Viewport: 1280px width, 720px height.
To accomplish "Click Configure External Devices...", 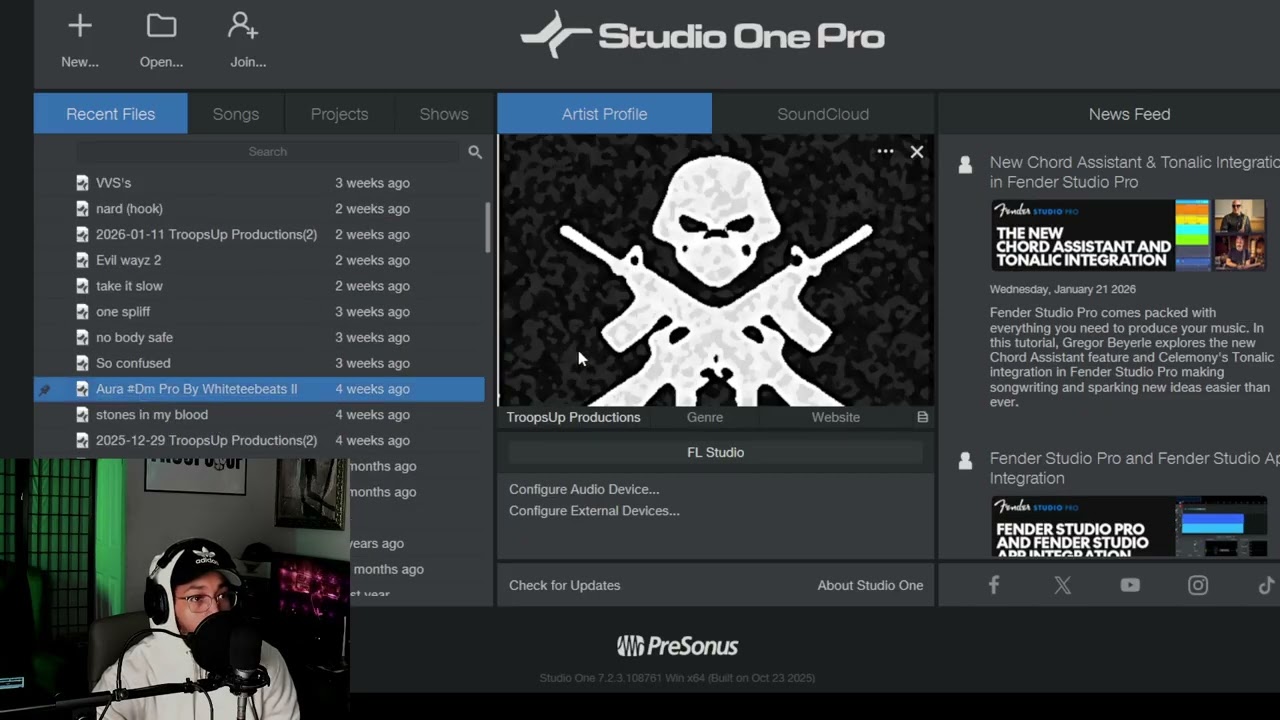I will [594, 511].
